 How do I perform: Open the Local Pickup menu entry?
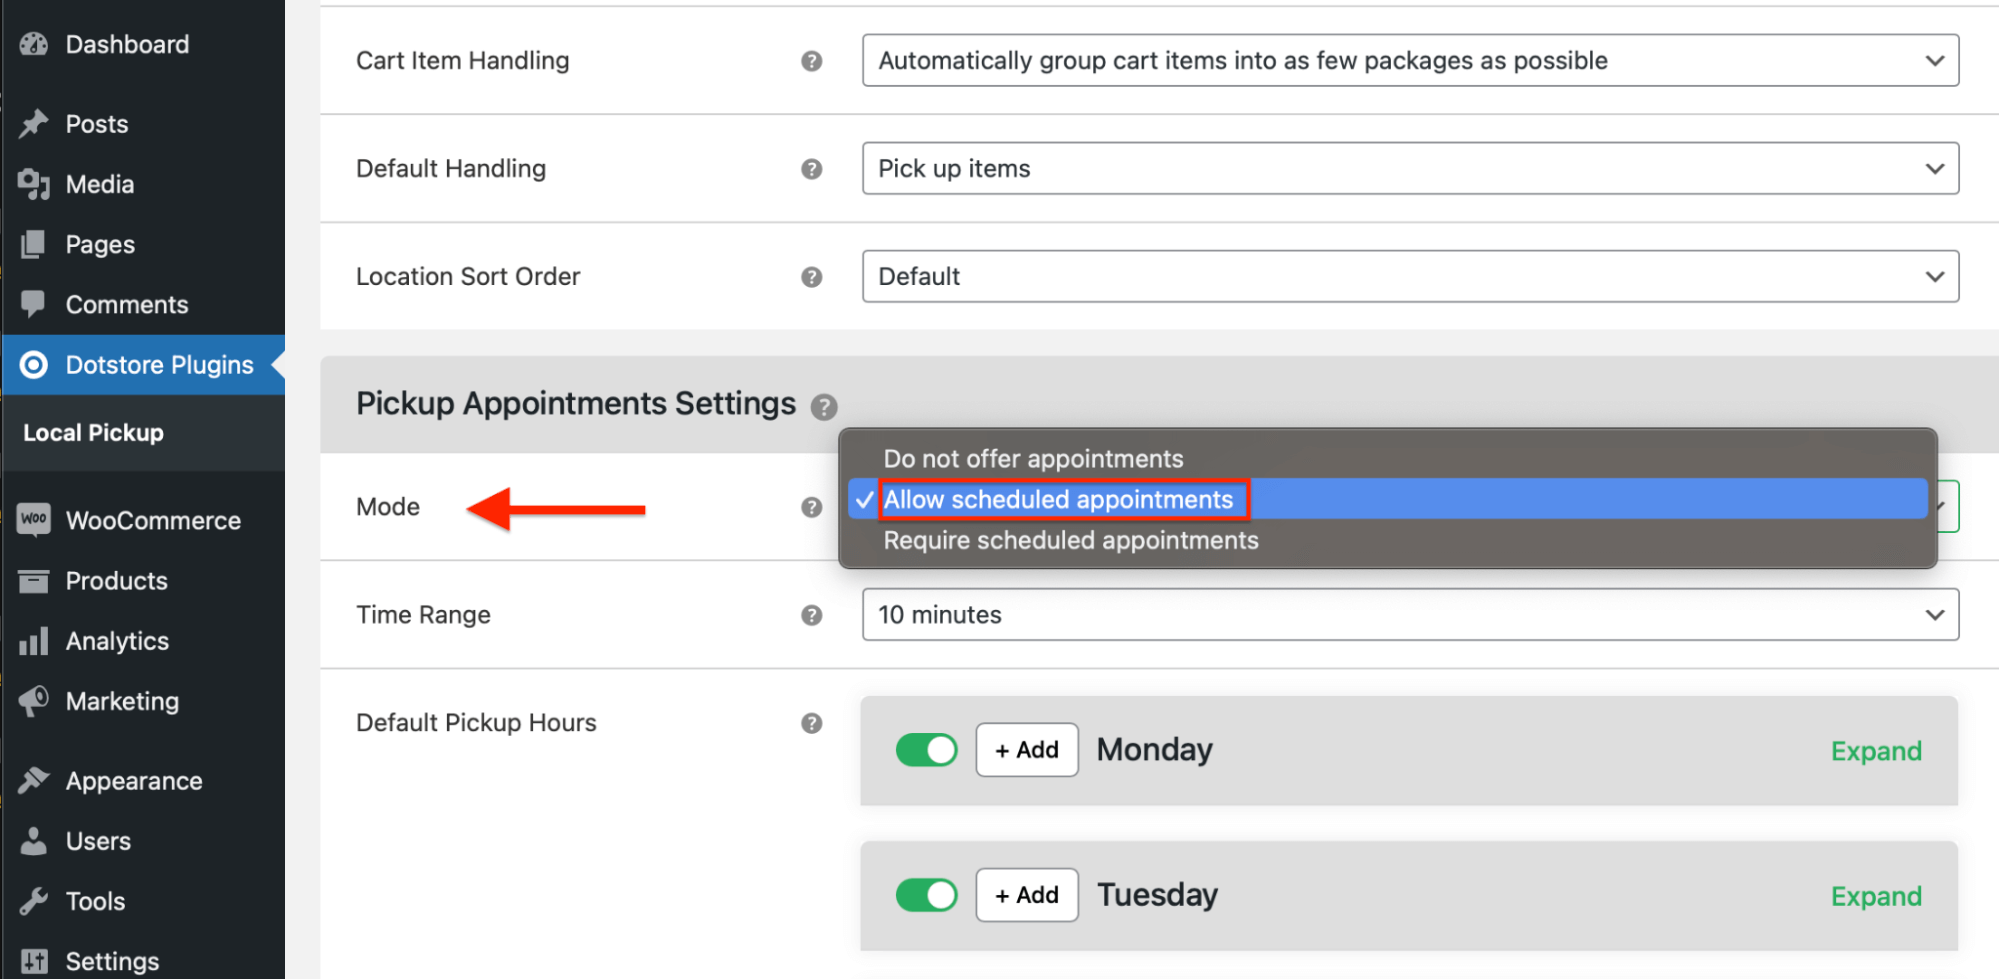pos(92,432)
